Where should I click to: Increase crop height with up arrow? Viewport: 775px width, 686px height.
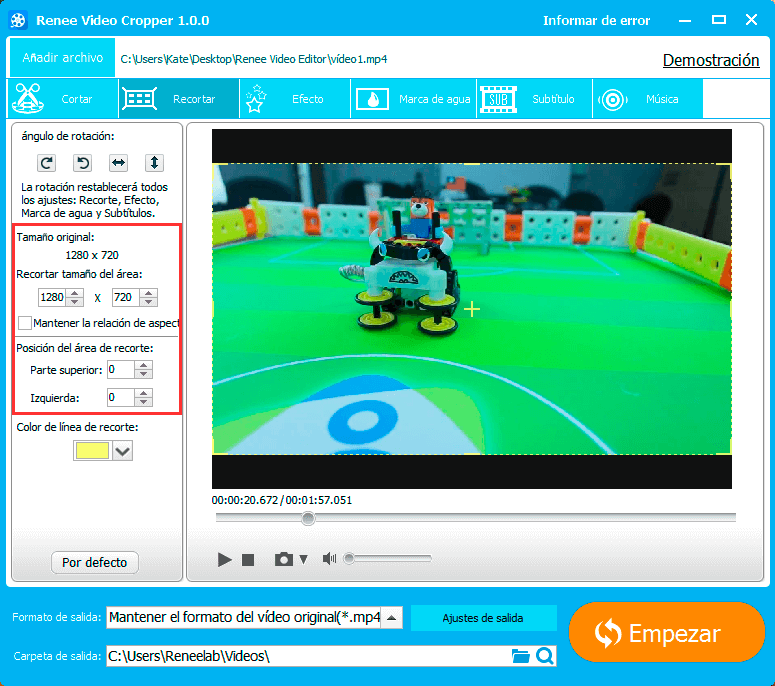click(149, 293)
